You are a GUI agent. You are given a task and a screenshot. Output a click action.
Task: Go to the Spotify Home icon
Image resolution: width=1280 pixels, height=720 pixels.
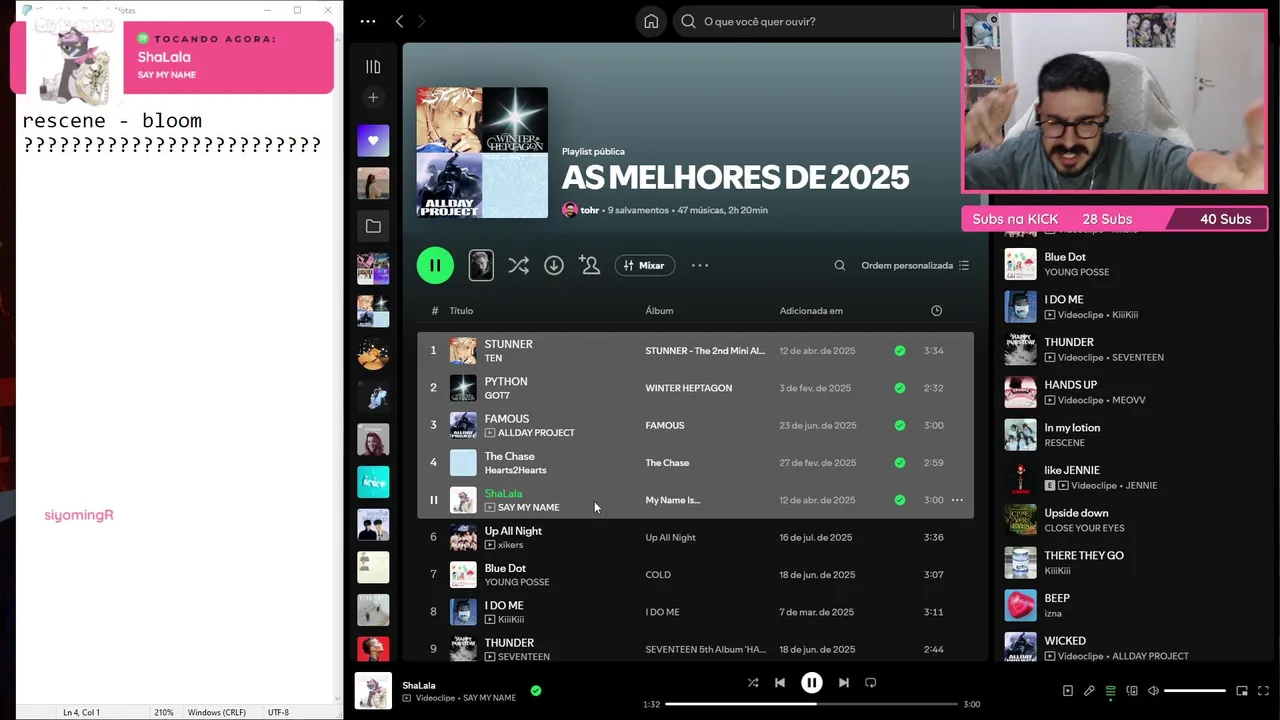click(x=651, y=21)
